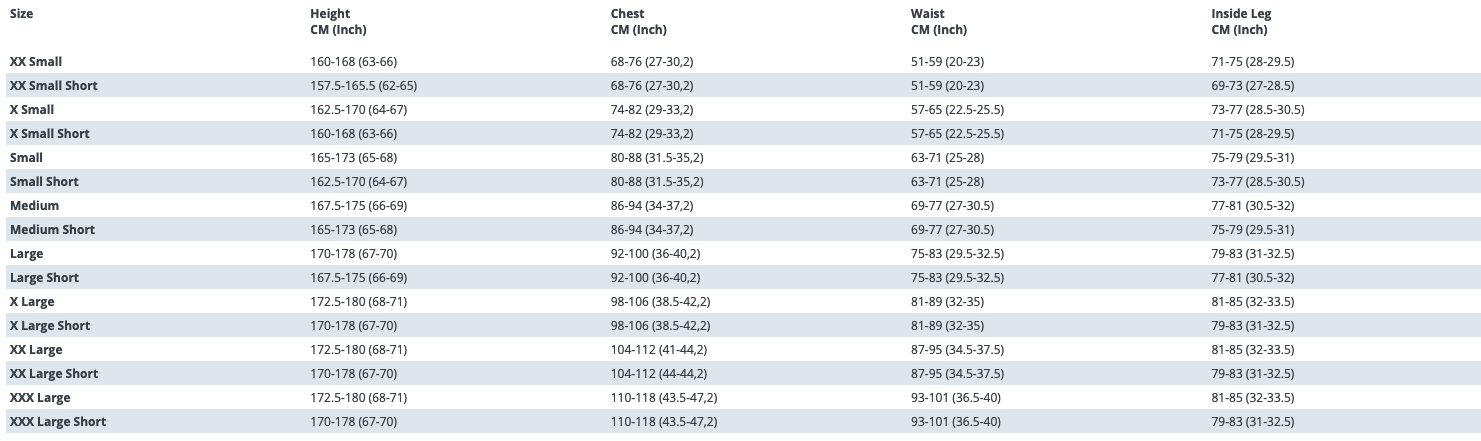Click the XXX Large Short row label
This screenshot has width=1481, height=441.
(58, 422)
